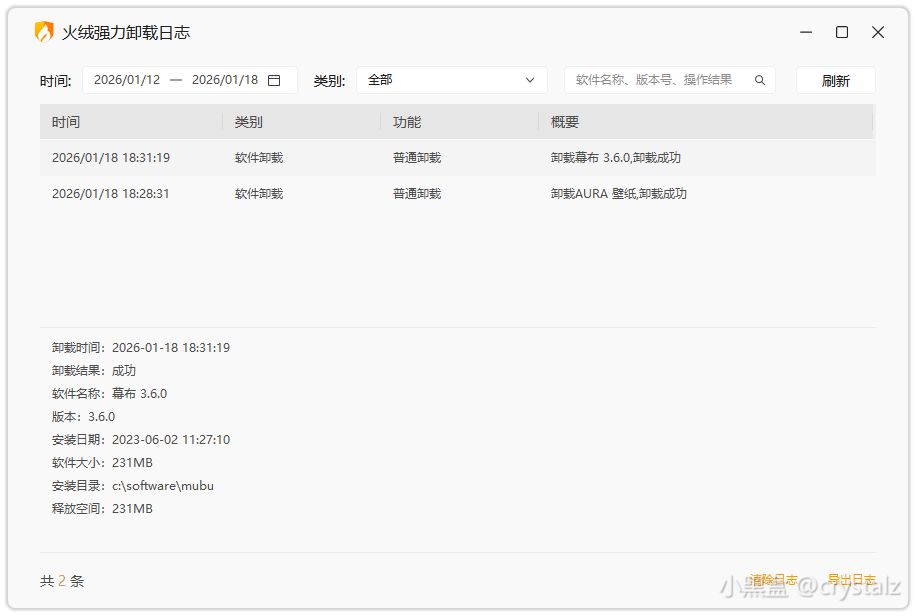Click the 刷新 button
916x616 pixels.
click(835, 80)
